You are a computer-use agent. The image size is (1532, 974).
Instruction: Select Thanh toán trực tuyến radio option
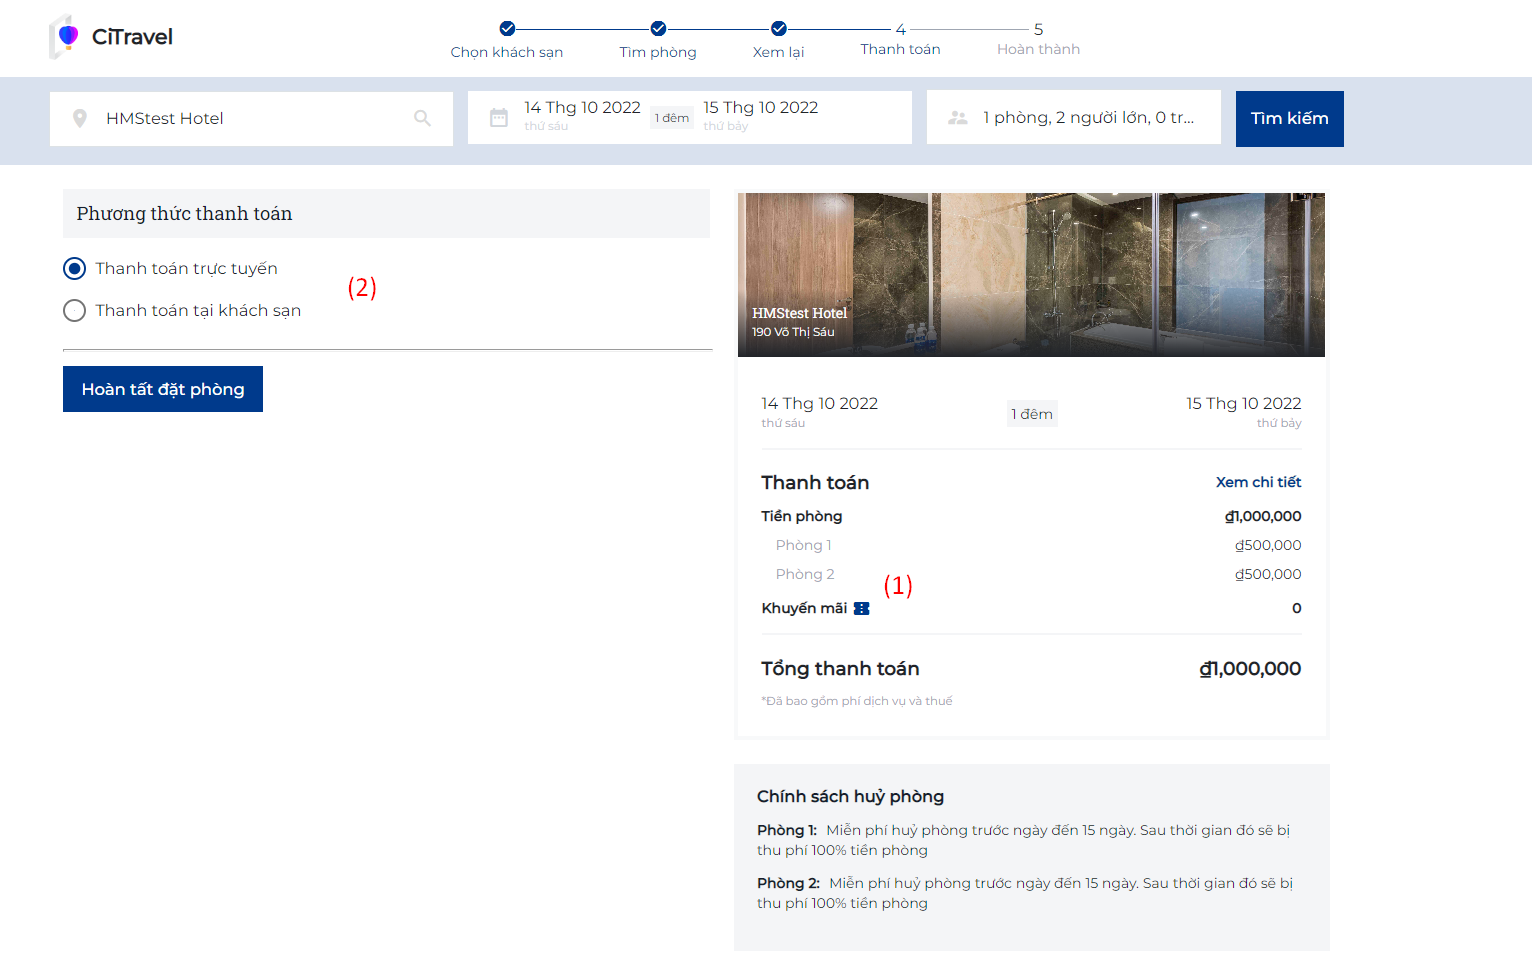pyautogui.click(x=75, y=268)
